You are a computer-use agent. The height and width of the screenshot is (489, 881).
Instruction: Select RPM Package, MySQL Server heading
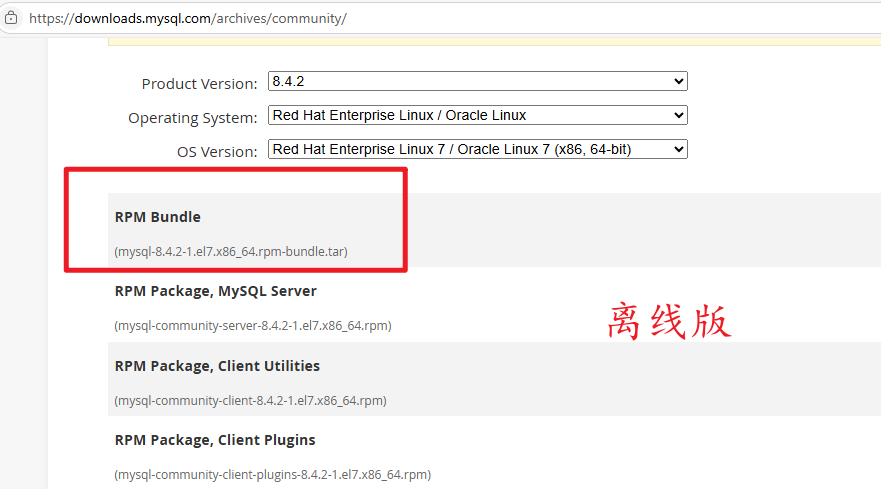216,291
